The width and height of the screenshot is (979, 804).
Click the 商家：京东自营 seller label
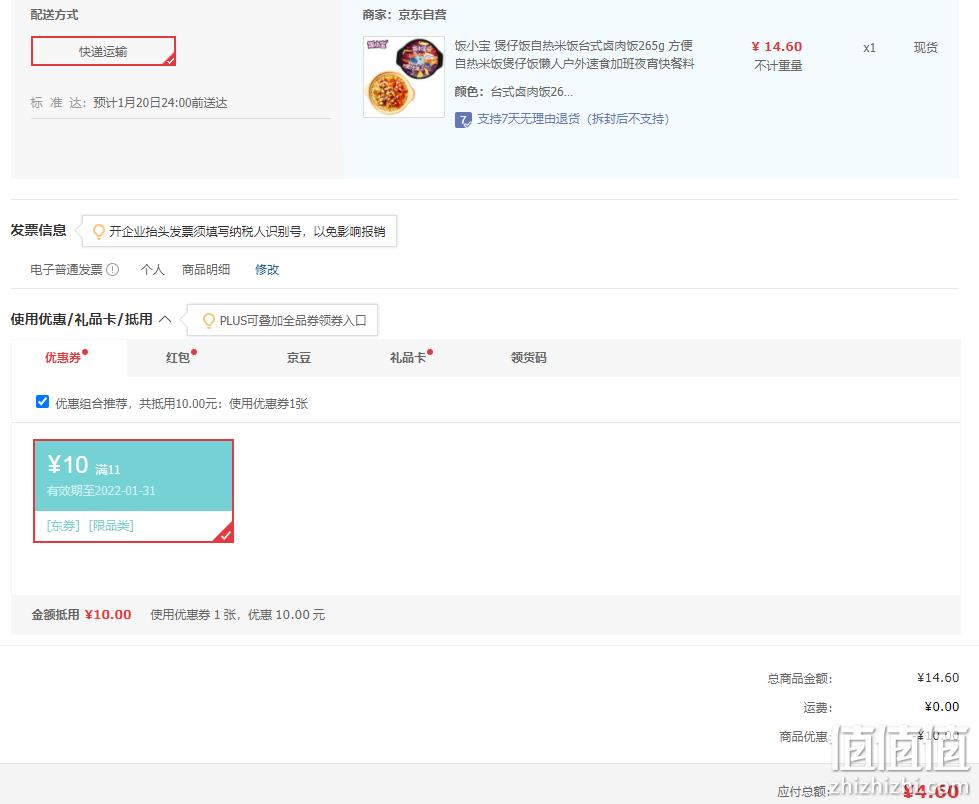pyautogui.click(x=405, y=15)
